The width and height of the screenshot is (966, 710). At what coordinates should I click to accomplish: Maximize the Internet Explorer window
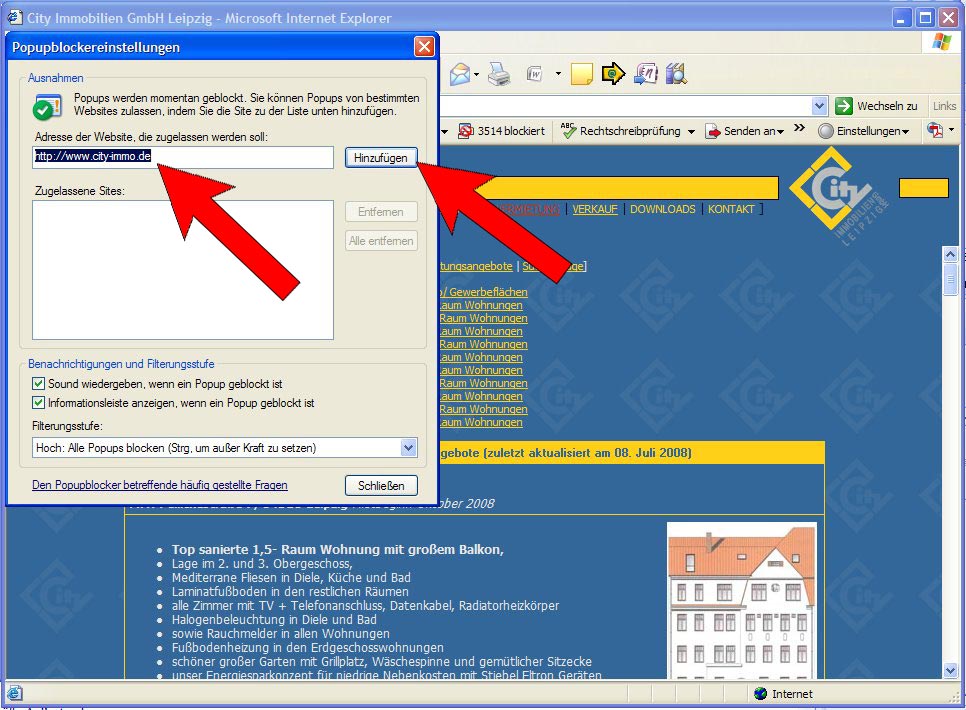[925, 17]
